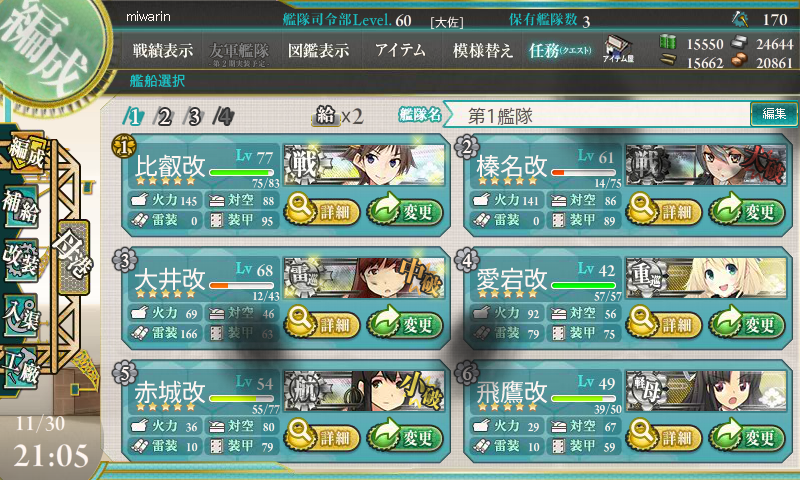Open 図鑑表示 encyclopedia menu
Viewport: 800px width, 480px height.
319,50
